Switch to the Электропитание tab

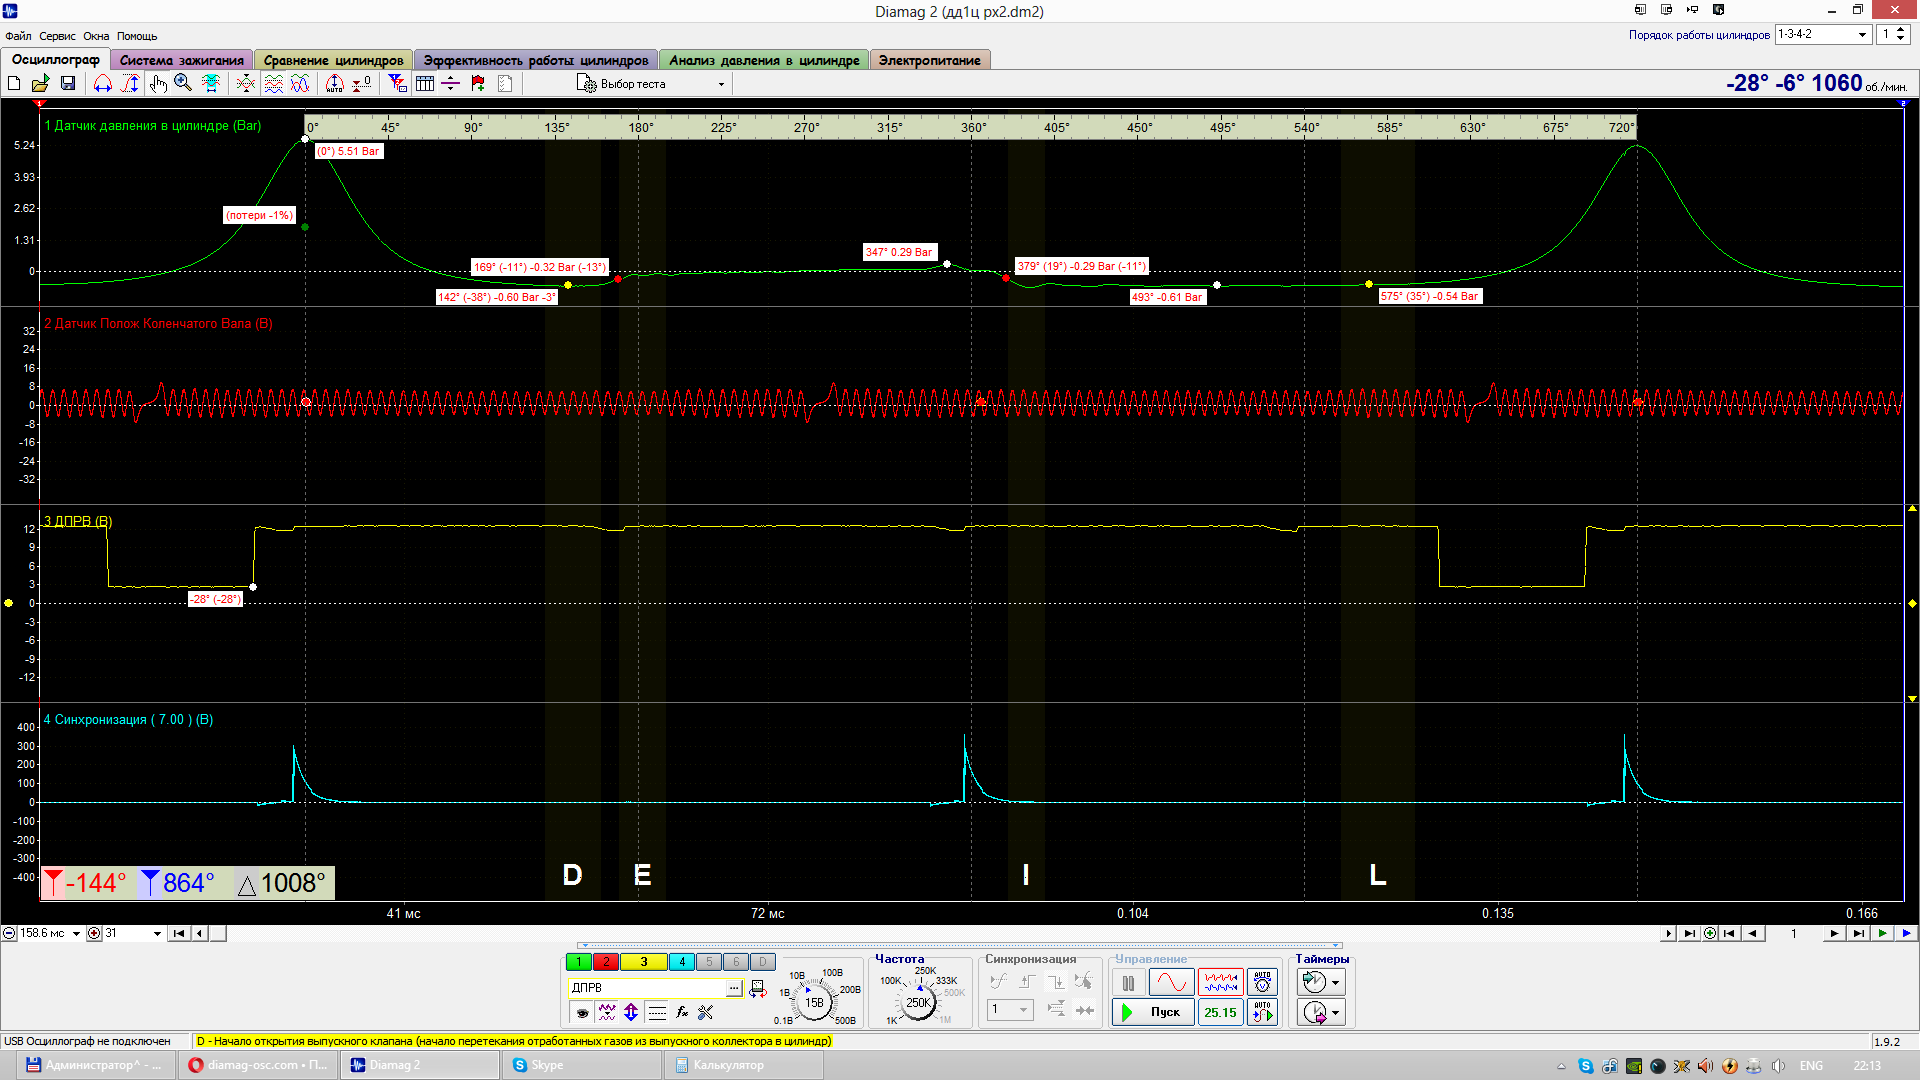[929, 60]
